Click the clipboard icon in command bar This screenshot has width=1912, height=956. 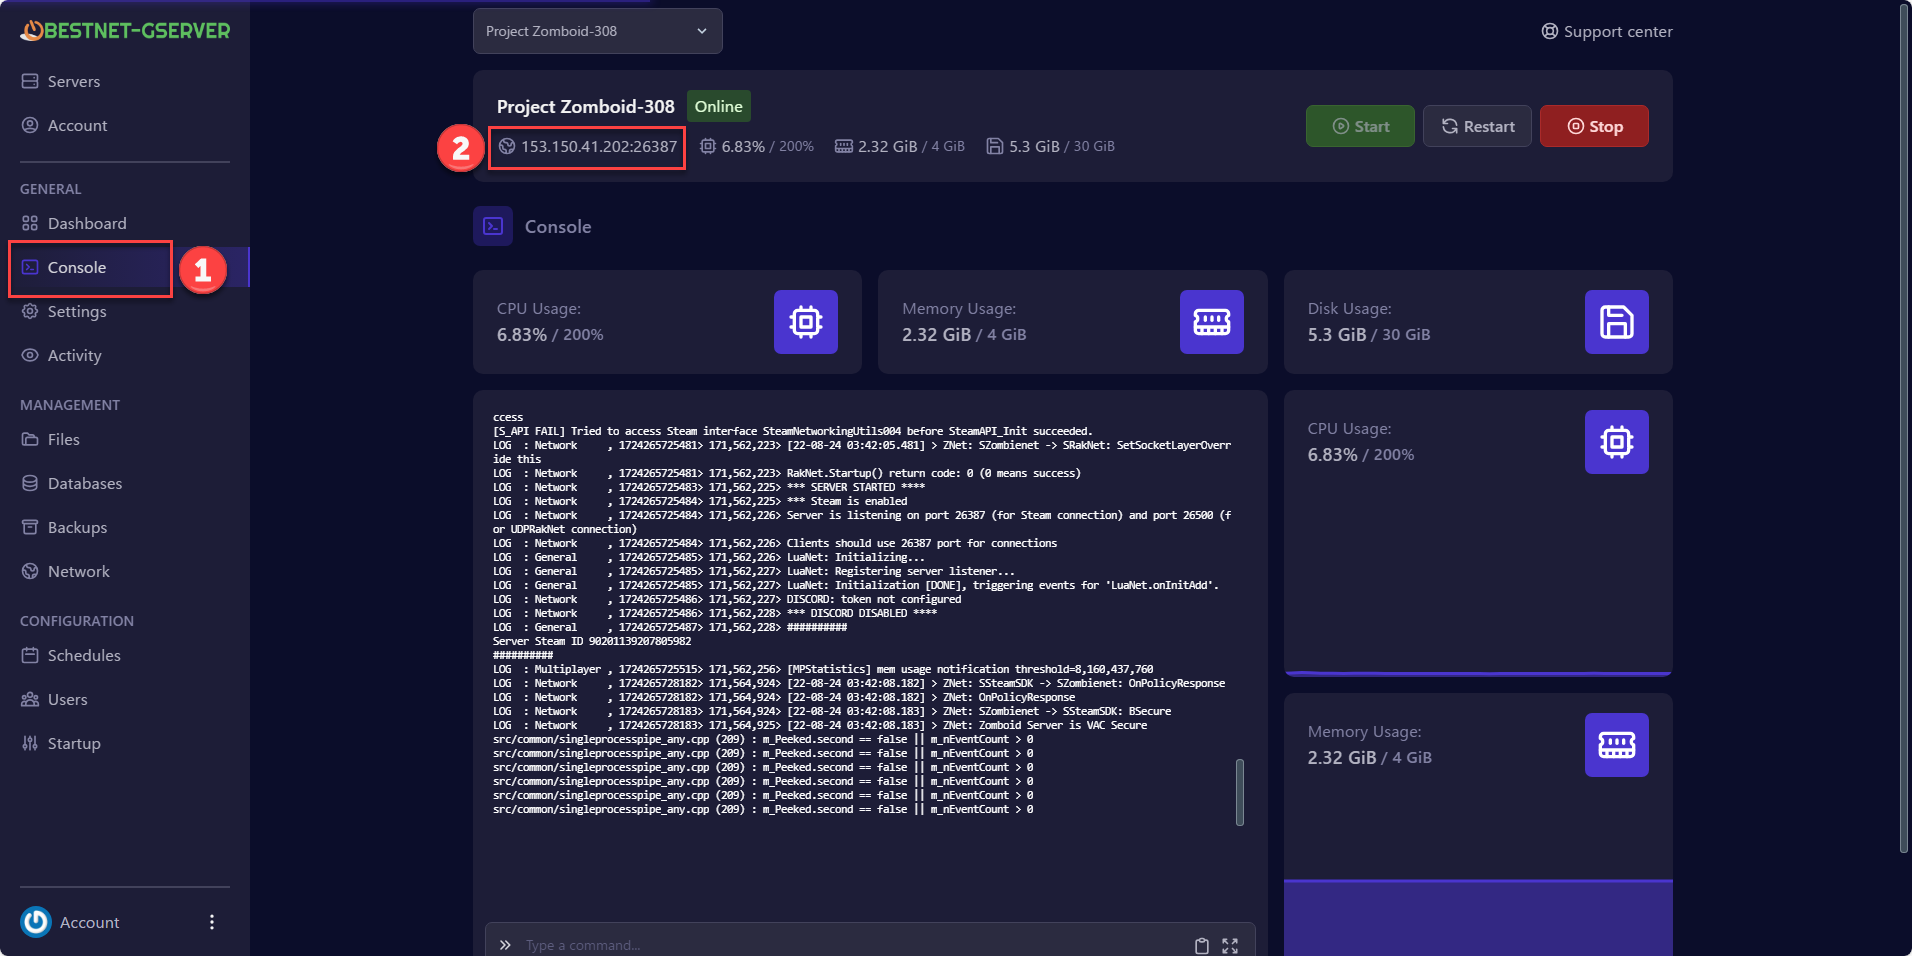[x=1202, y=946]
